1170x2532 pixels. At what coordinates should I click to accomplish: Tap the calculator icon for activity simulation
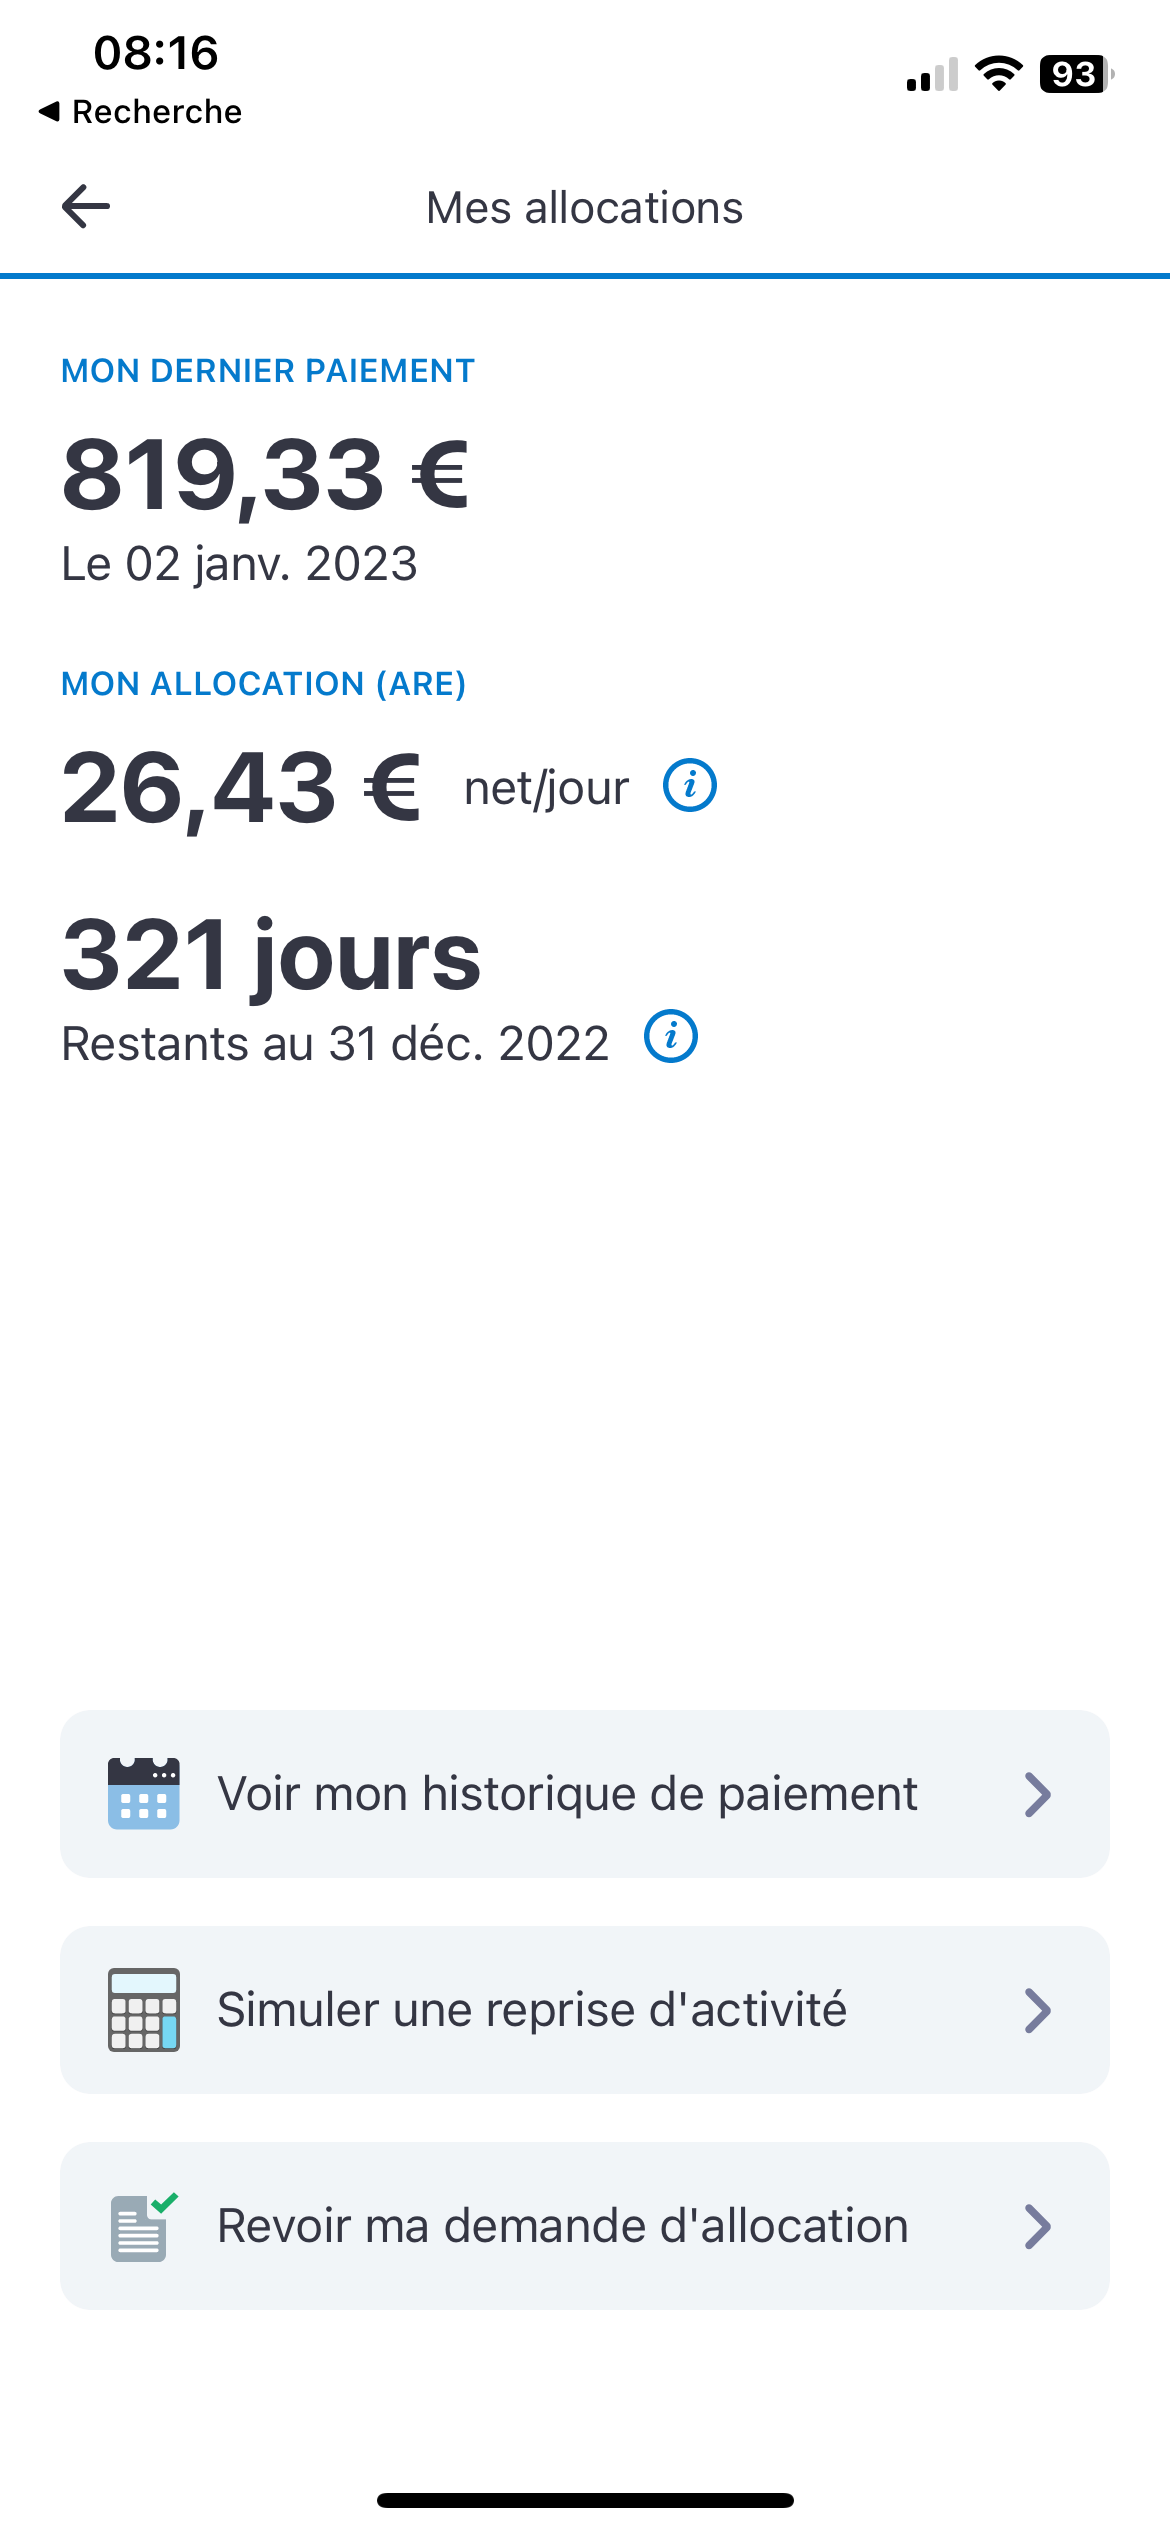click(x=144, y=2010)
